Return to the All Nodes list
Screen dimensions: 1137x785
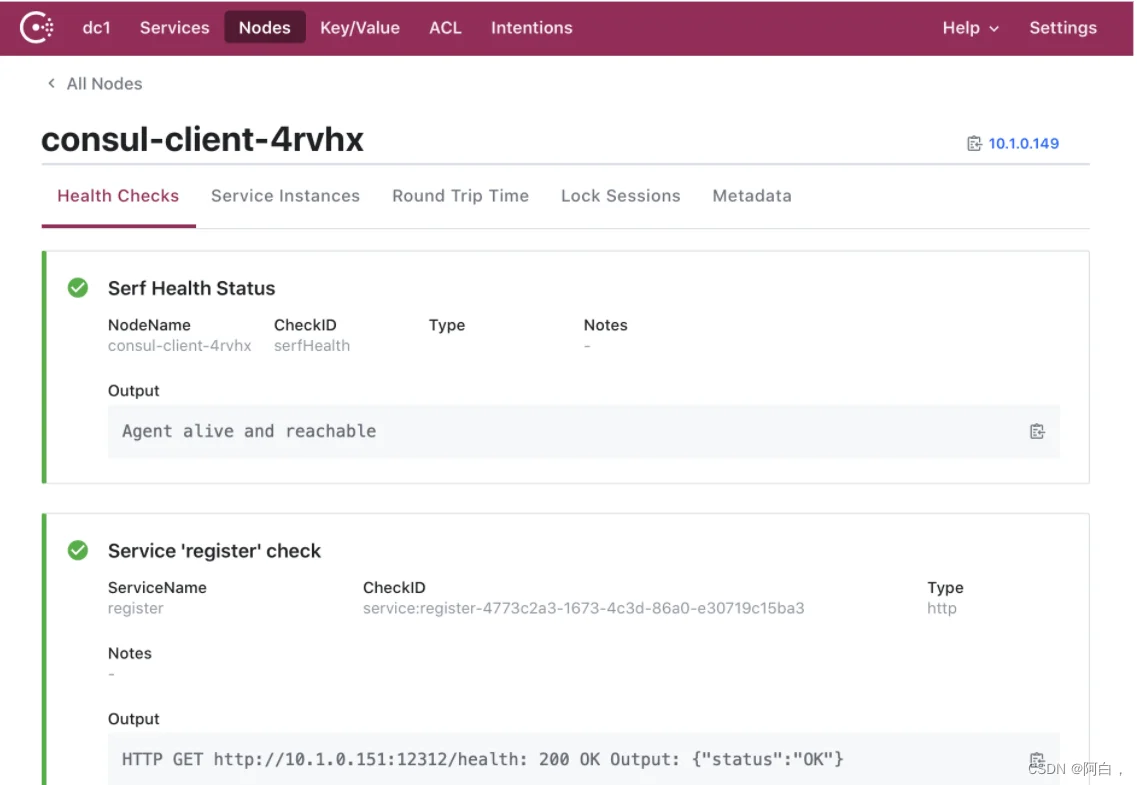(104, 84)
